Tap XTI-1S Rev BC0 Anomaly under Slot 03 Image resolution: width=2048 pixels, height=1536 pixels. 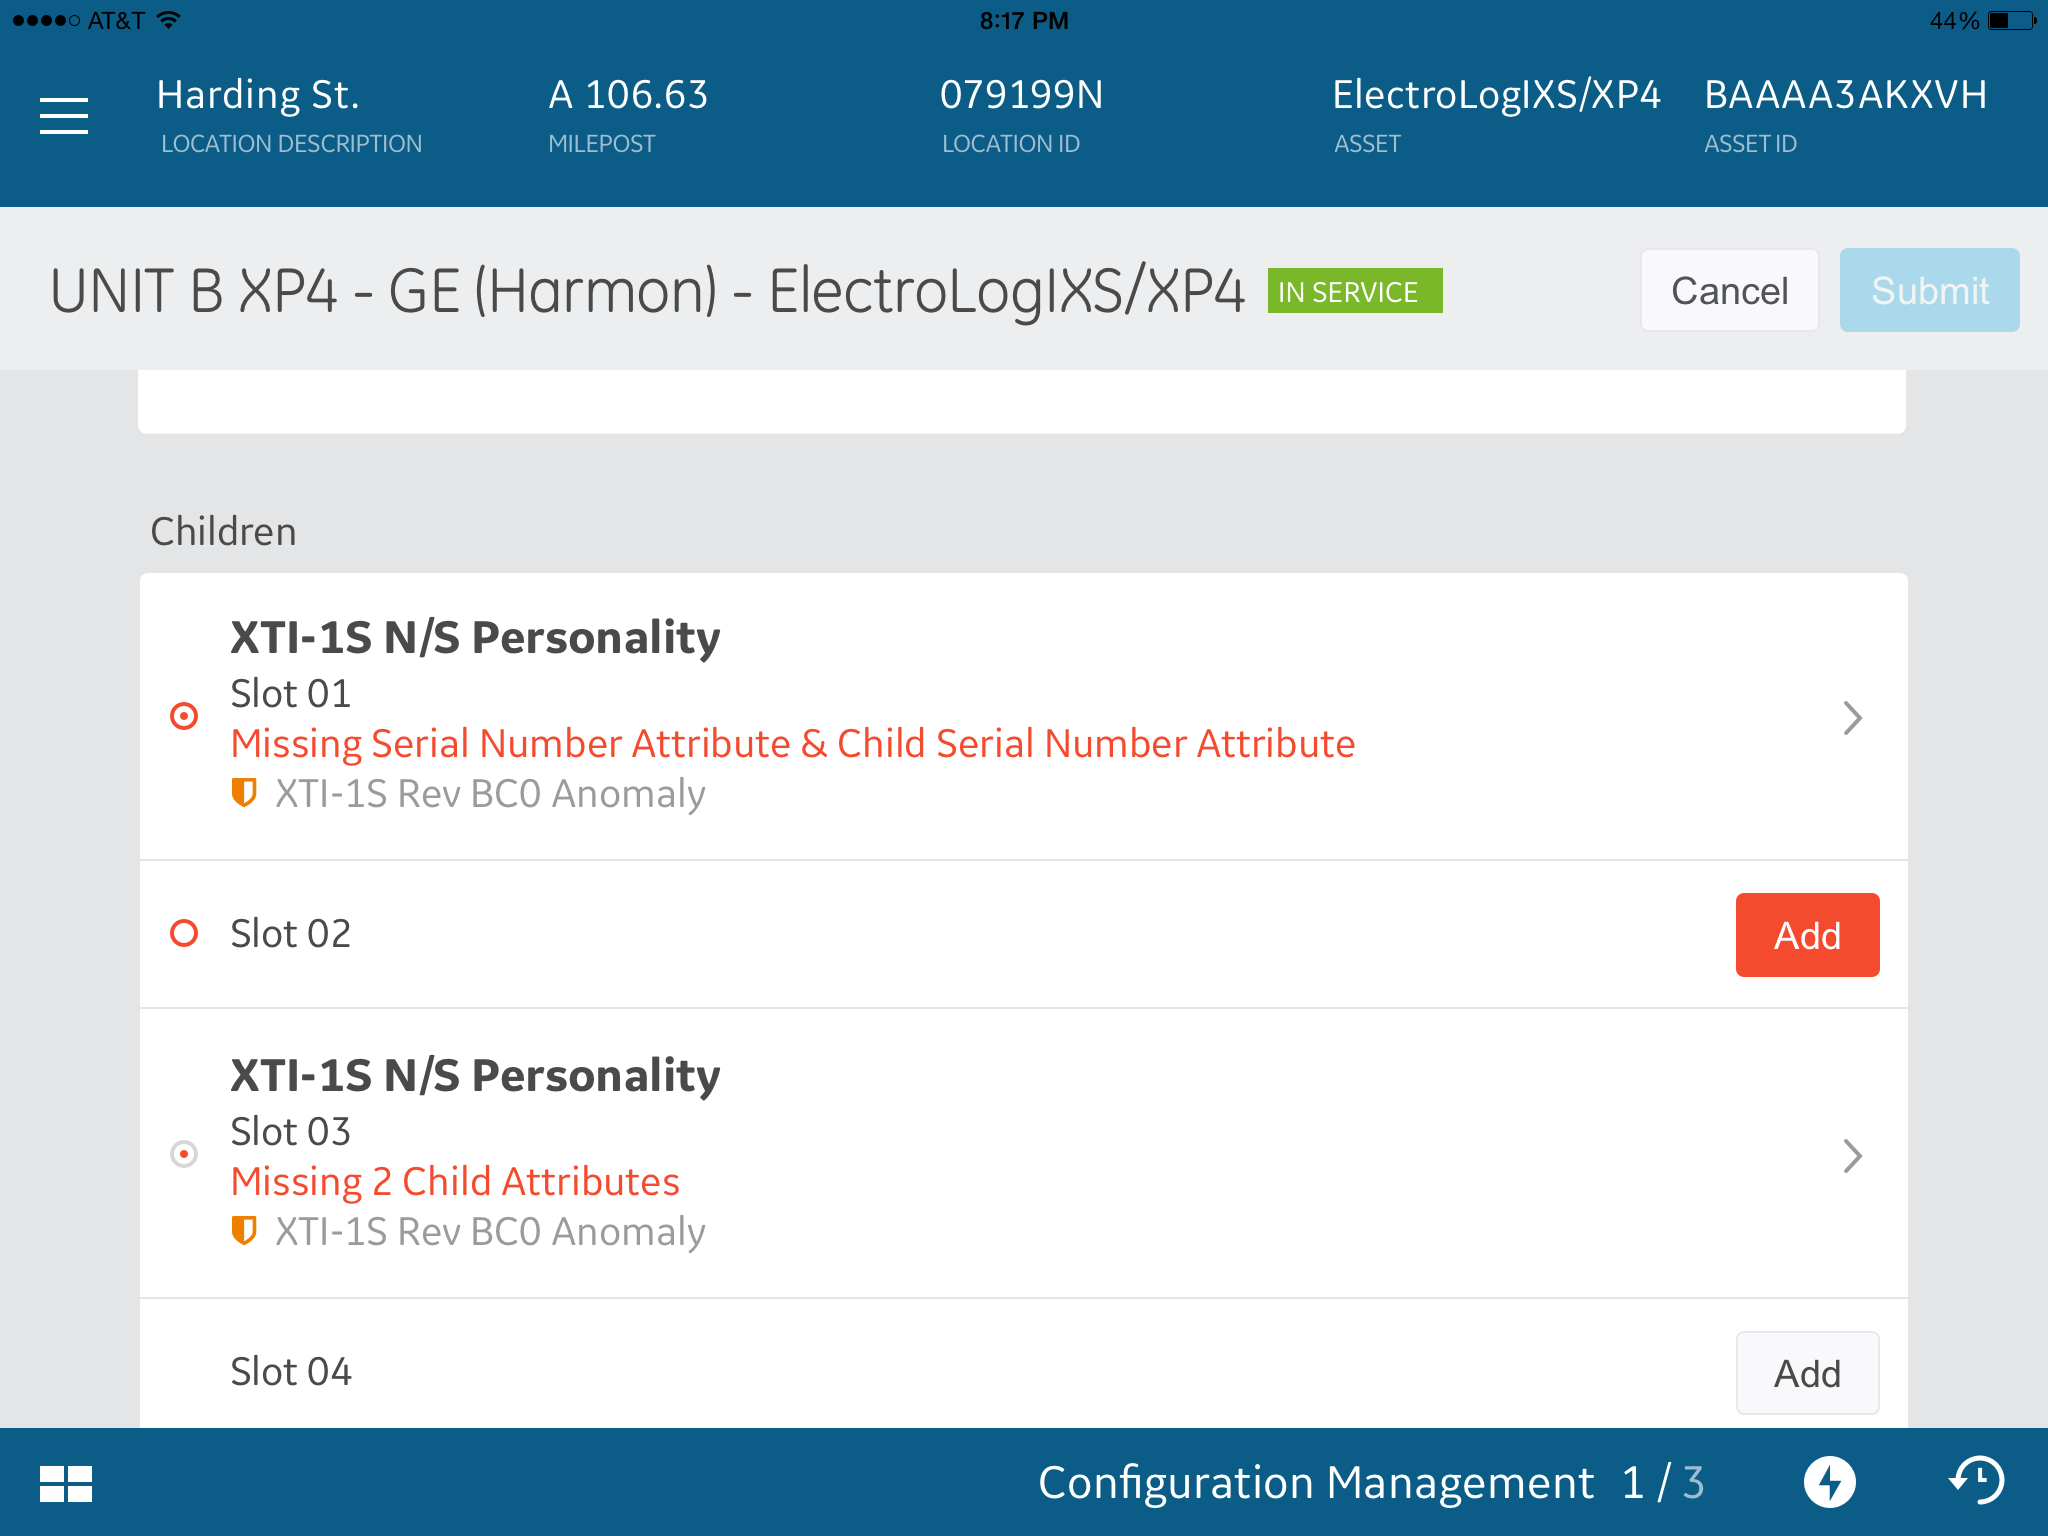tap(490, 1232)
